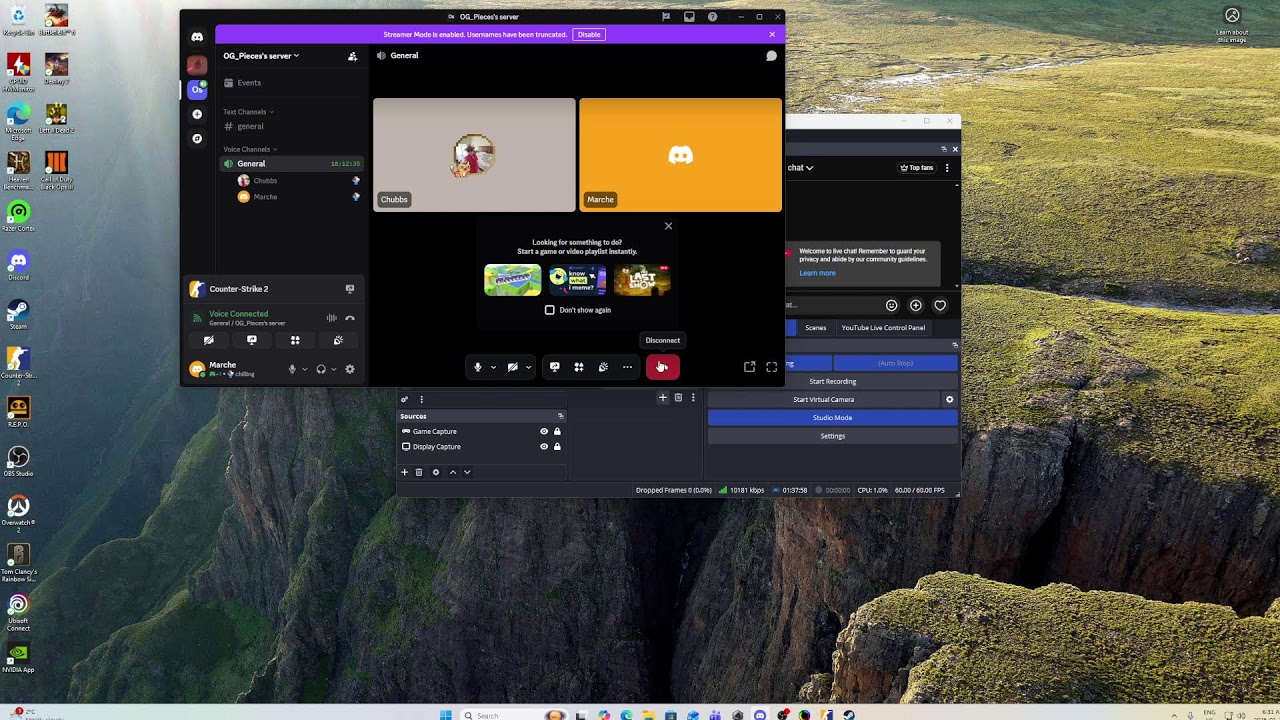Toggle noise suppression beside Voice Connected
Image resolution: width=1280 pixels, height=720 pixels.
[x=331, y=318]
